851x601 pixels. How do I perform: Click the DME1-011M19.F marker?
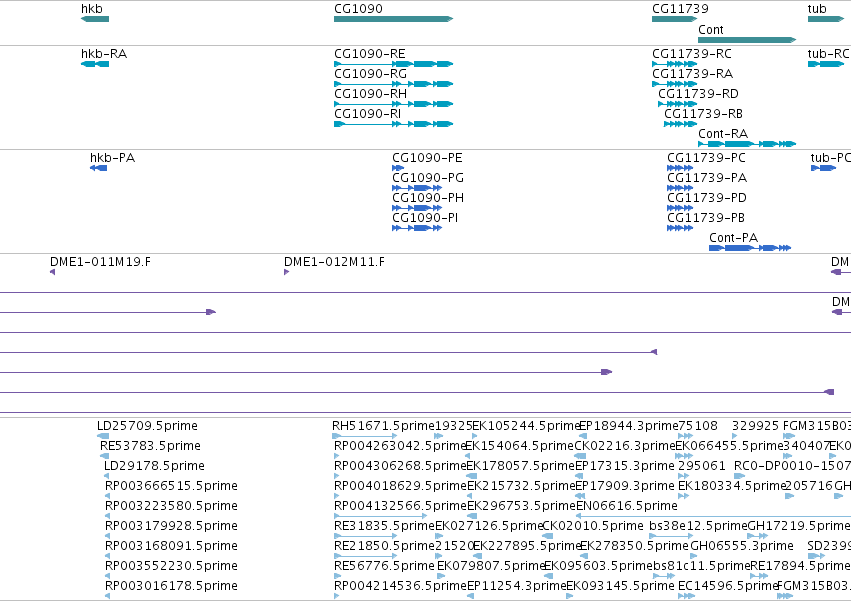53,272
